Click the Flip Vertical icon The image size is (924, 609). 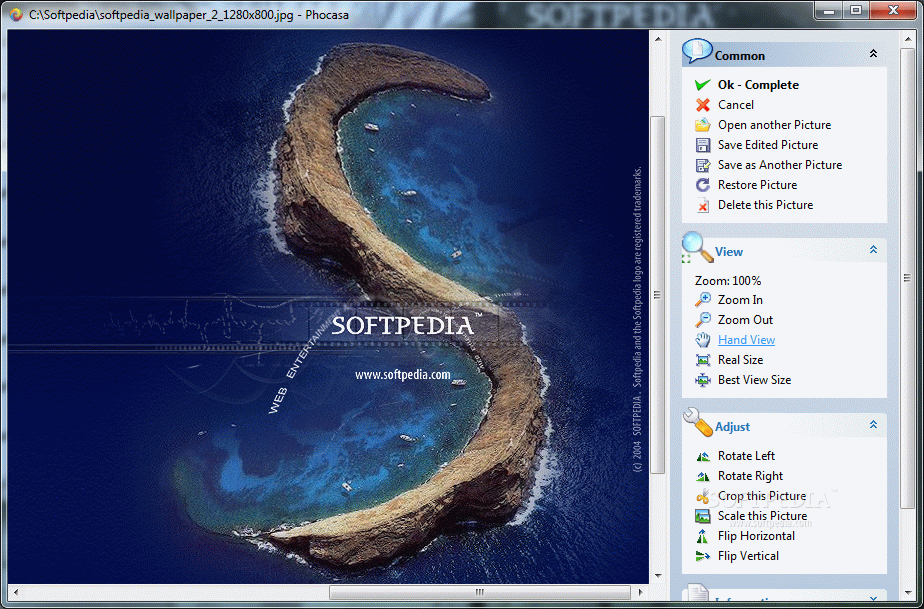[702, 556]
